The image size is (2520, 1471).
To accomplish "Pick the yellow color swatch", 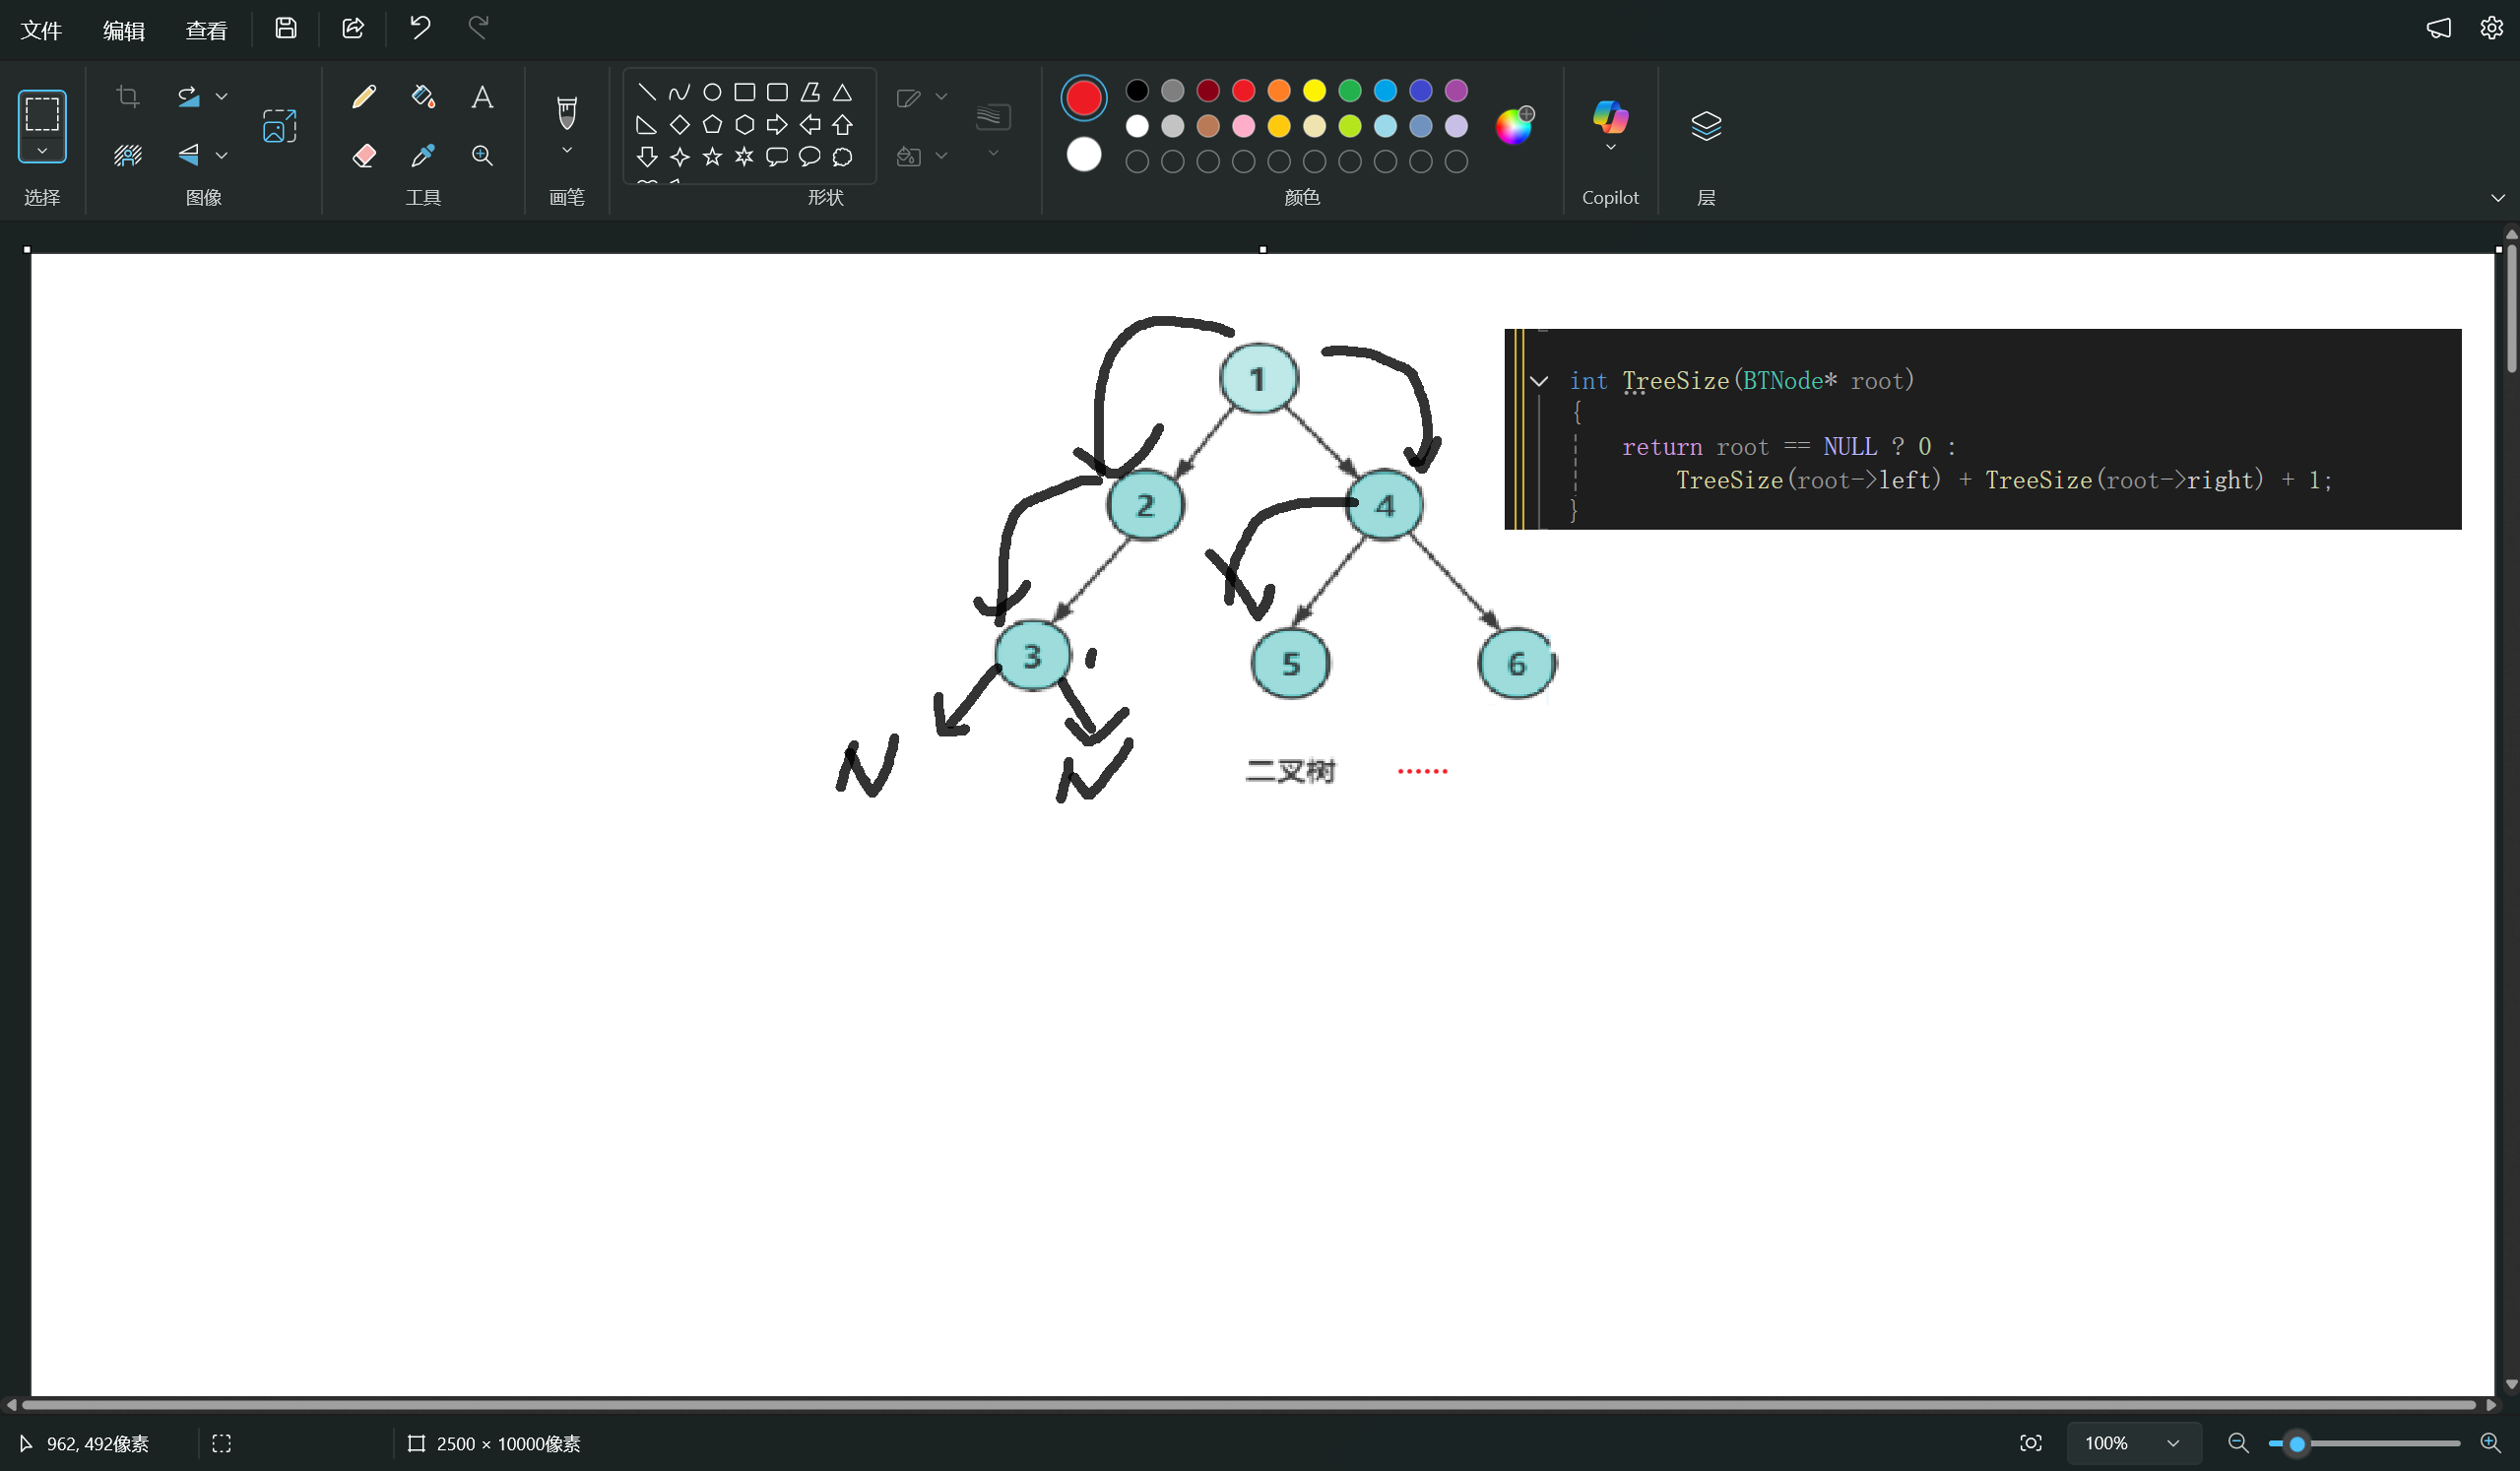I will [x=1314, y=91].
